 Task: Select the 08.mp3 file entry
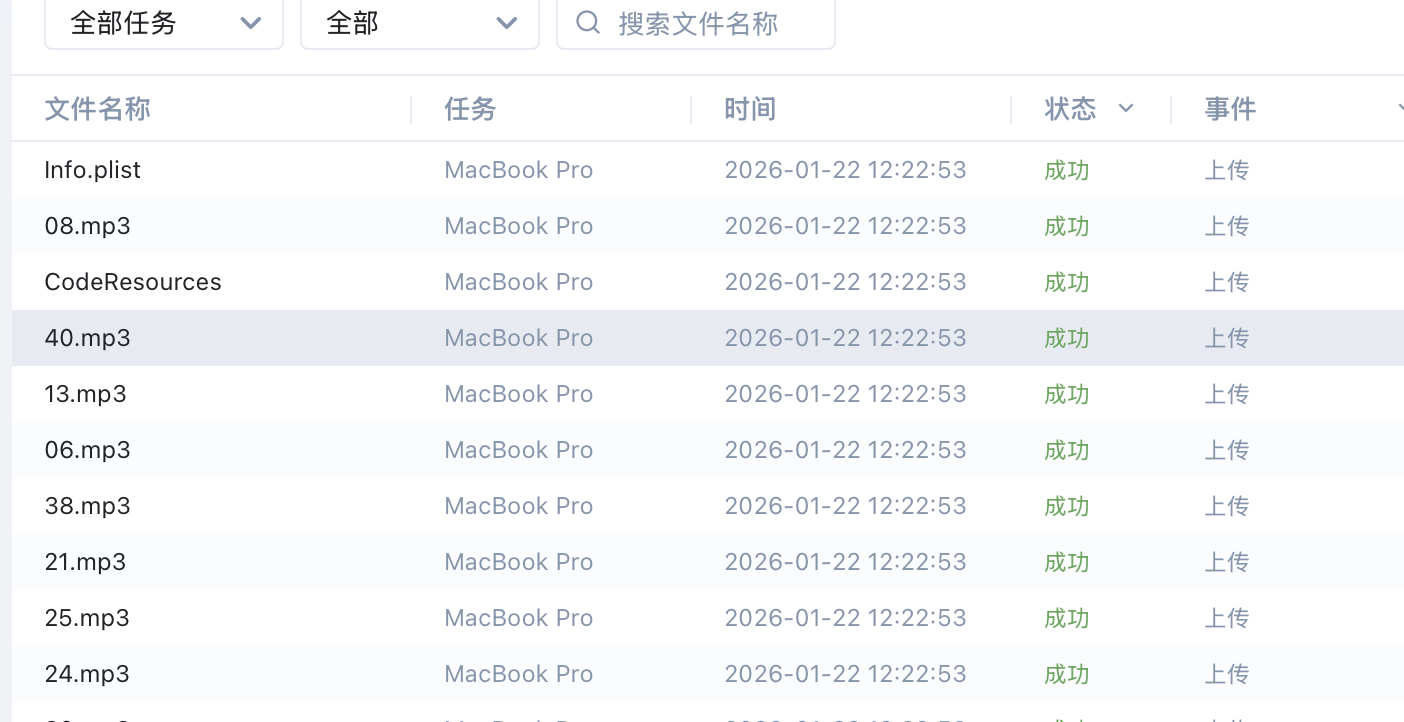point(88,226)
